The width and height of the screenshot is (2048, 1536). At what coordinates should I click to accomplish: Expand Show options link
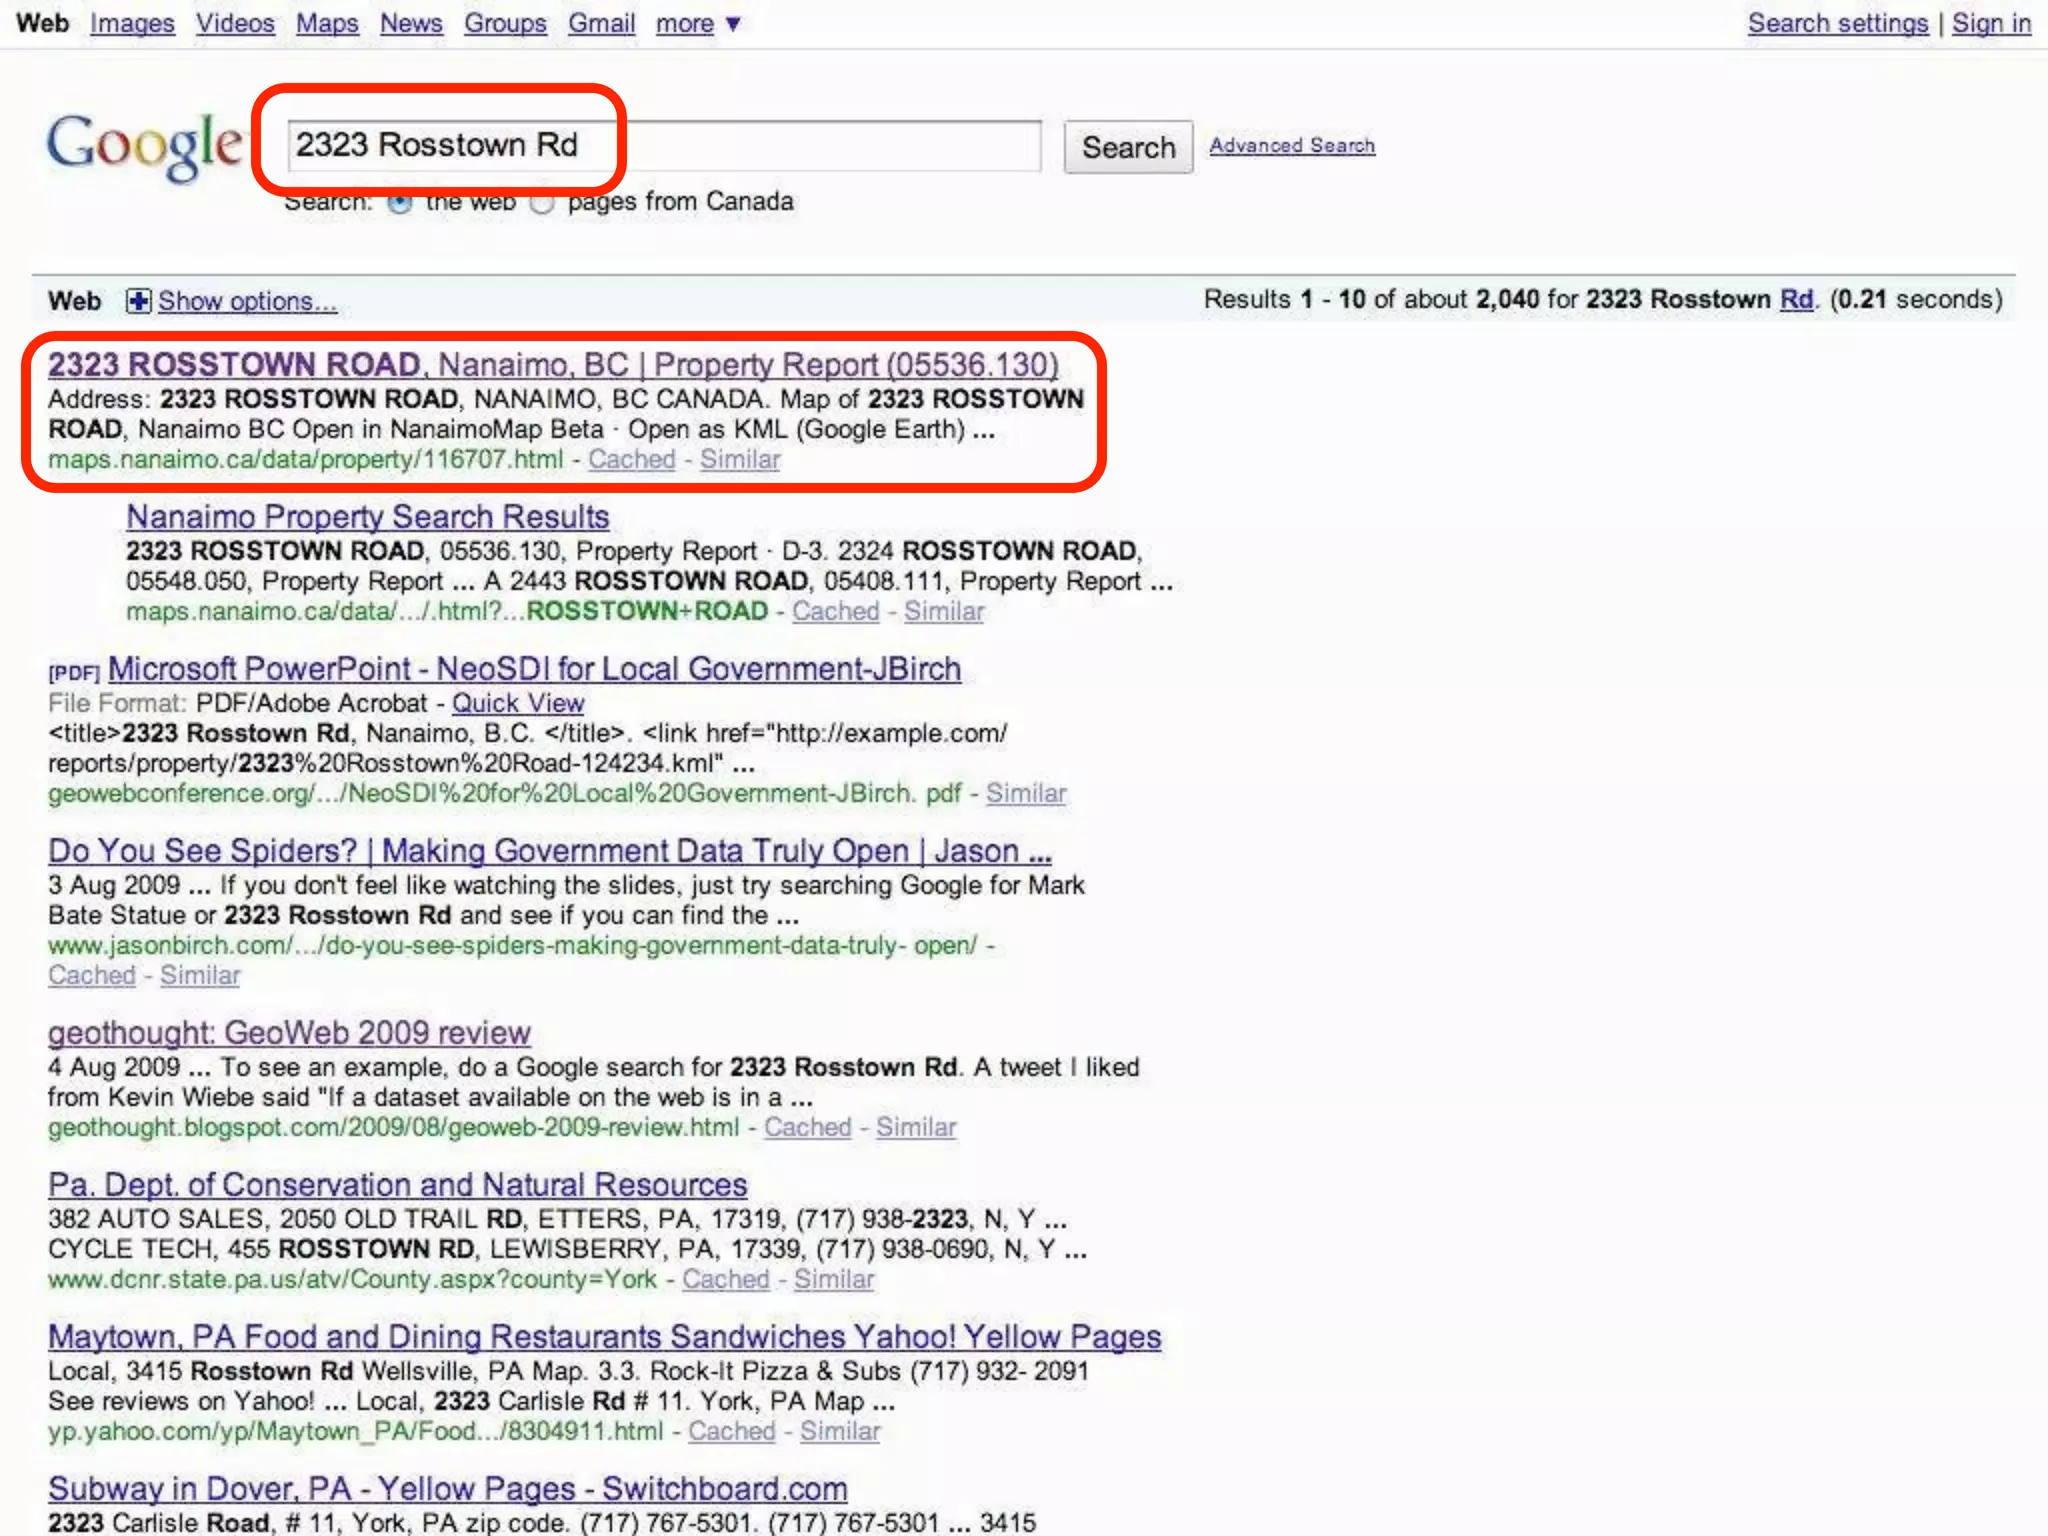click(247, 301)
